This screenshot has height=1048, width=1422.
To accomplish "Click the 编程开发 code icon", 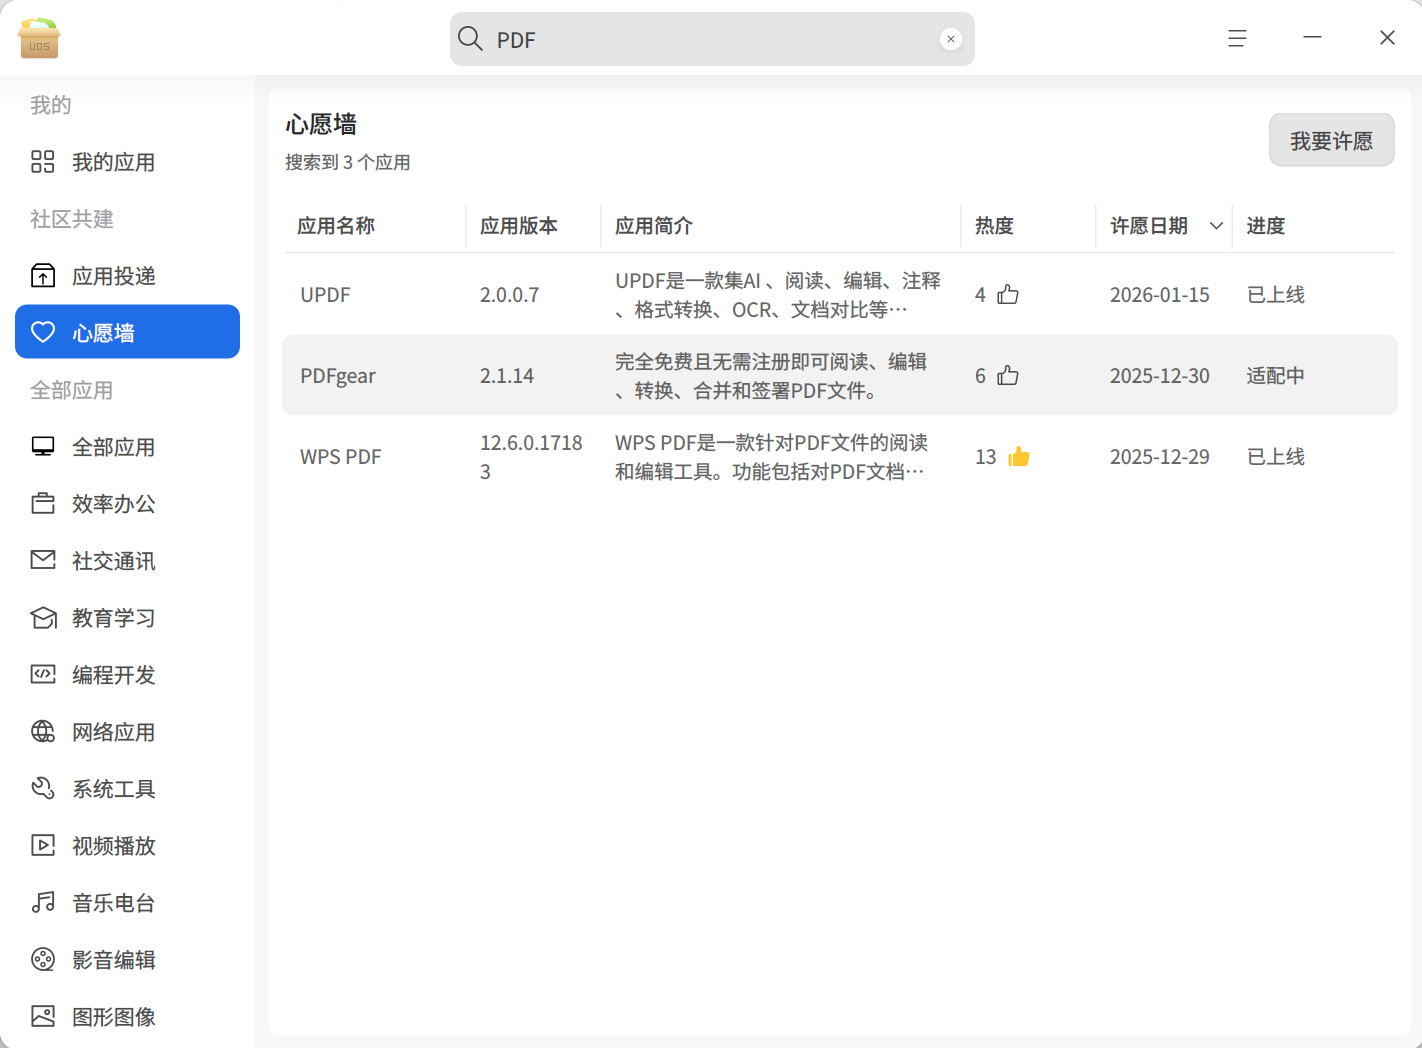I will point(43,674).
